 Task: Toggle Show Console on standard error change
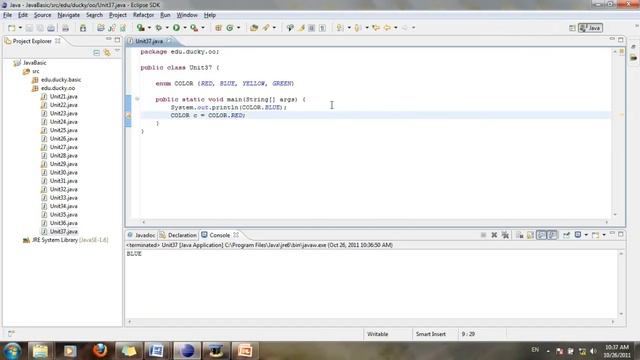click(552, 235)
